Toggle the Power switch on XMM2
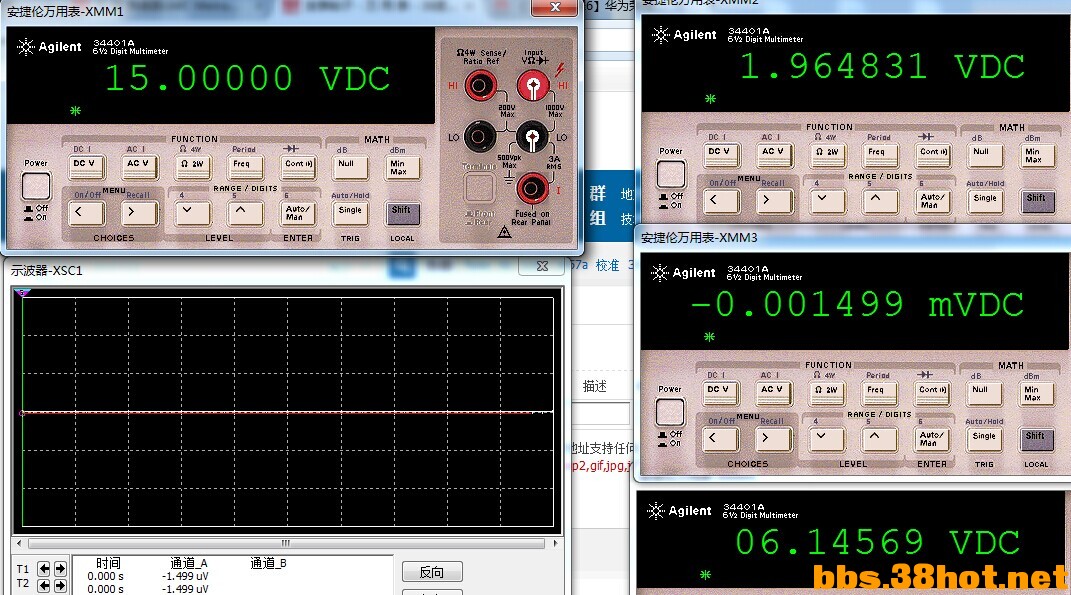The width and height of the screenshot is (1071, 595). pos(671,174)
